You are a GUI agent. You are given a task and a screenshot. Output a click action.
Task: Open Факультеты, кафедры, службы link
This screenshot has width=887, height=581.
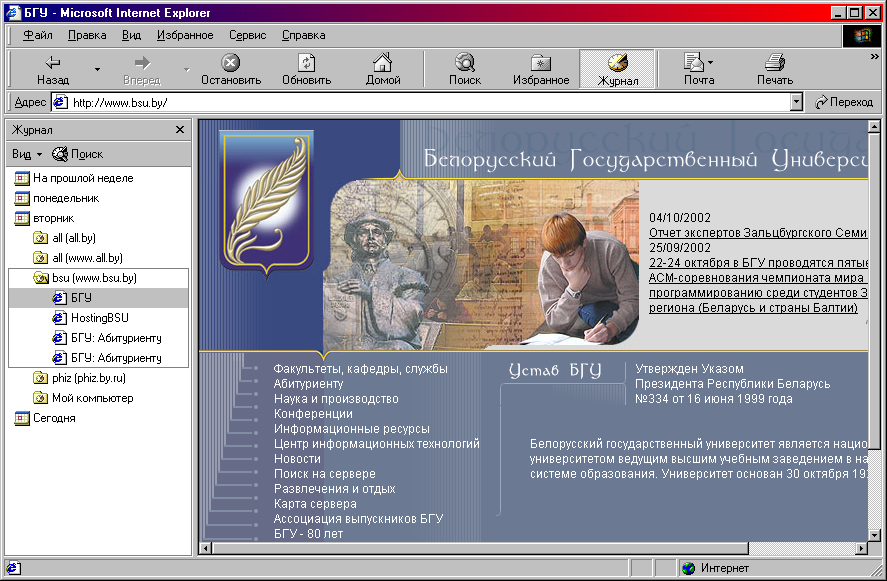tap(360, 369)
